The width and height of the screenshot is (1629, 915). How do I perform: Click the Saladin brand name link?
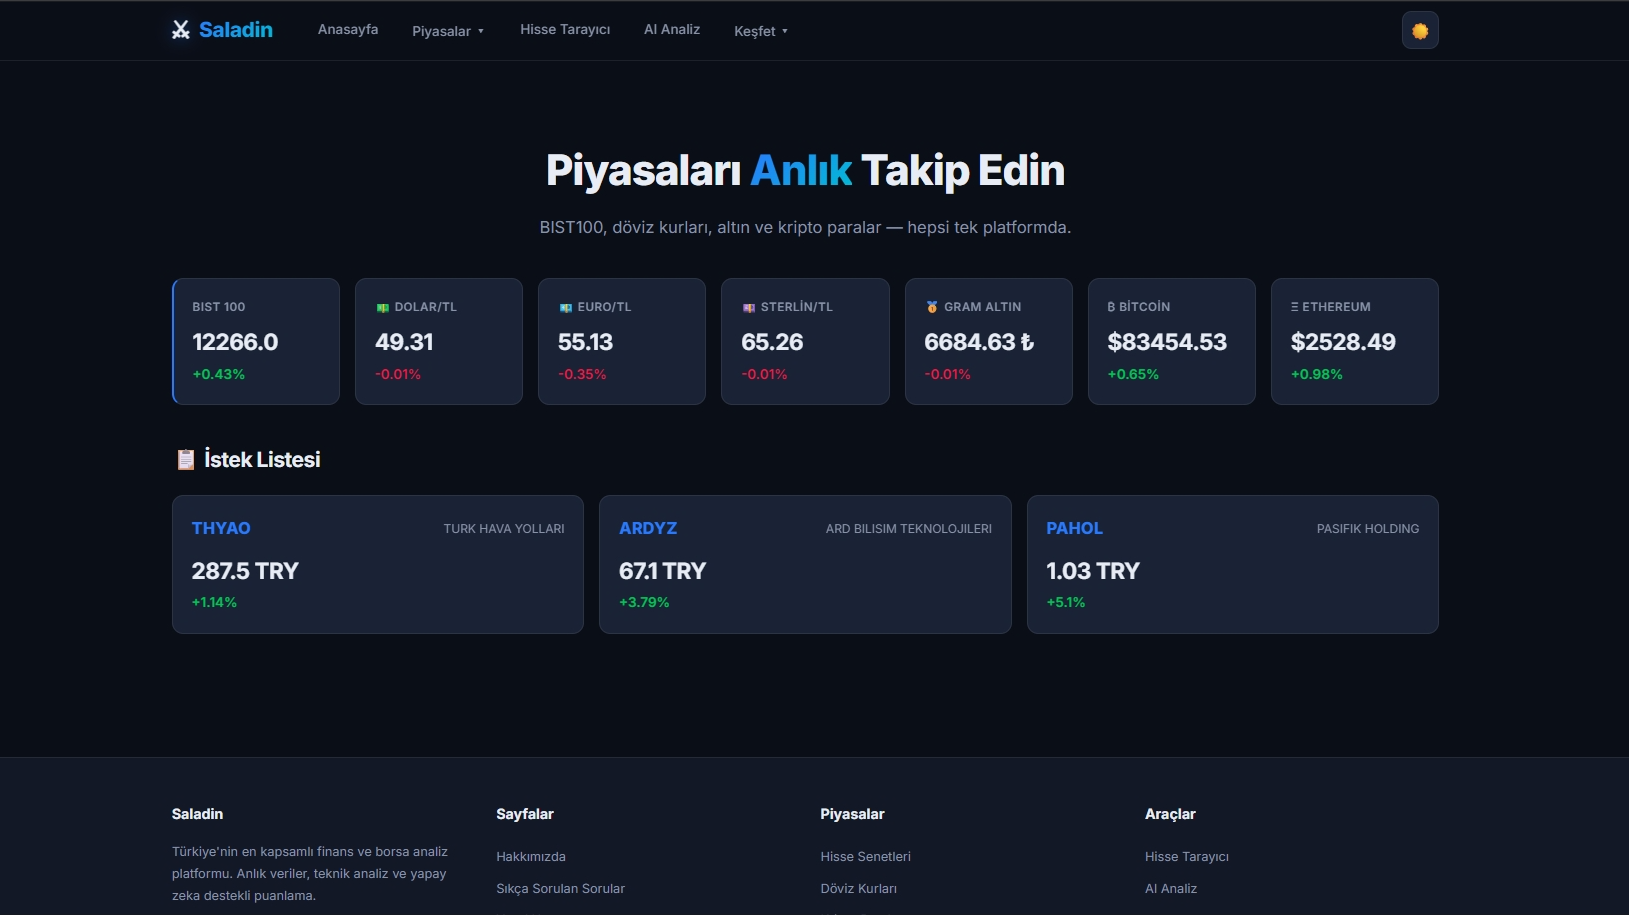tap(236, 30)
